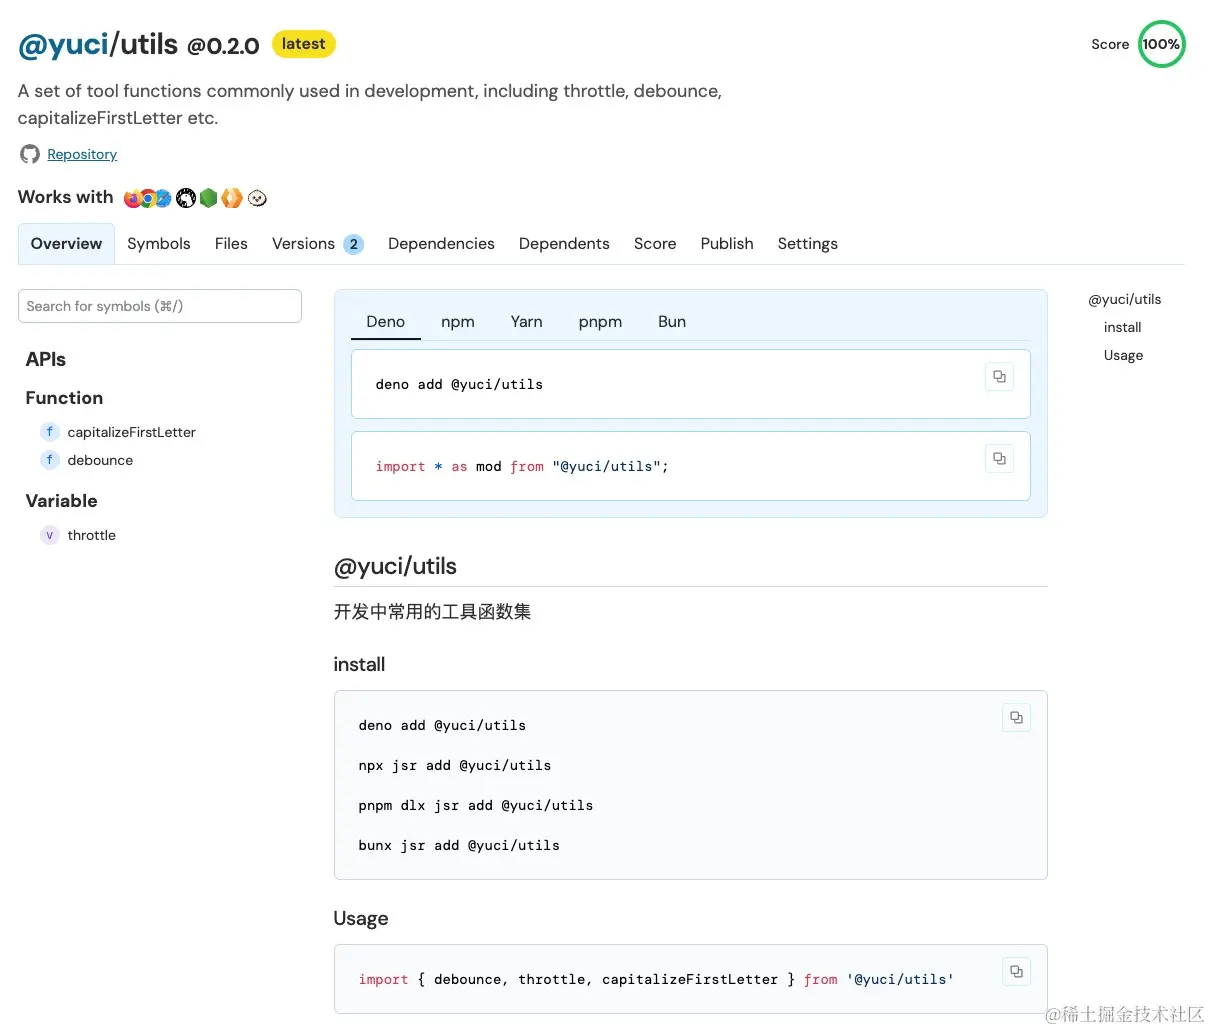Jump to install in the table of contents

pos(1122,327)
